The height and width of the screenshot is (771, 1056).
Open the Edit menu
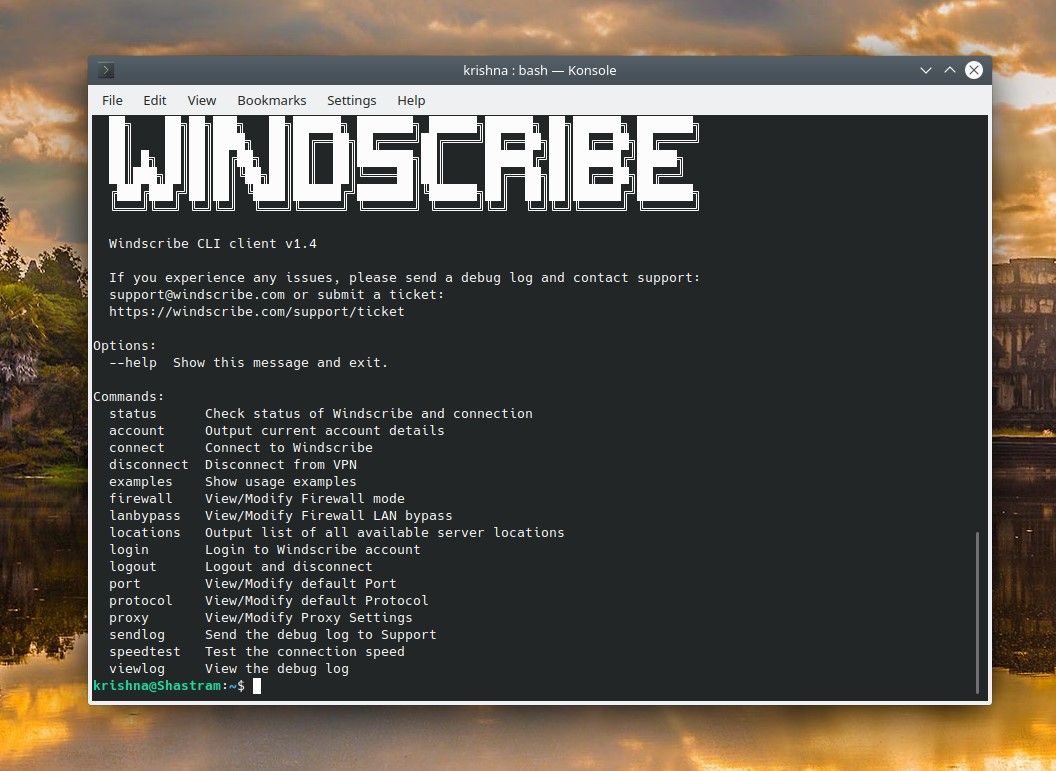154,100
